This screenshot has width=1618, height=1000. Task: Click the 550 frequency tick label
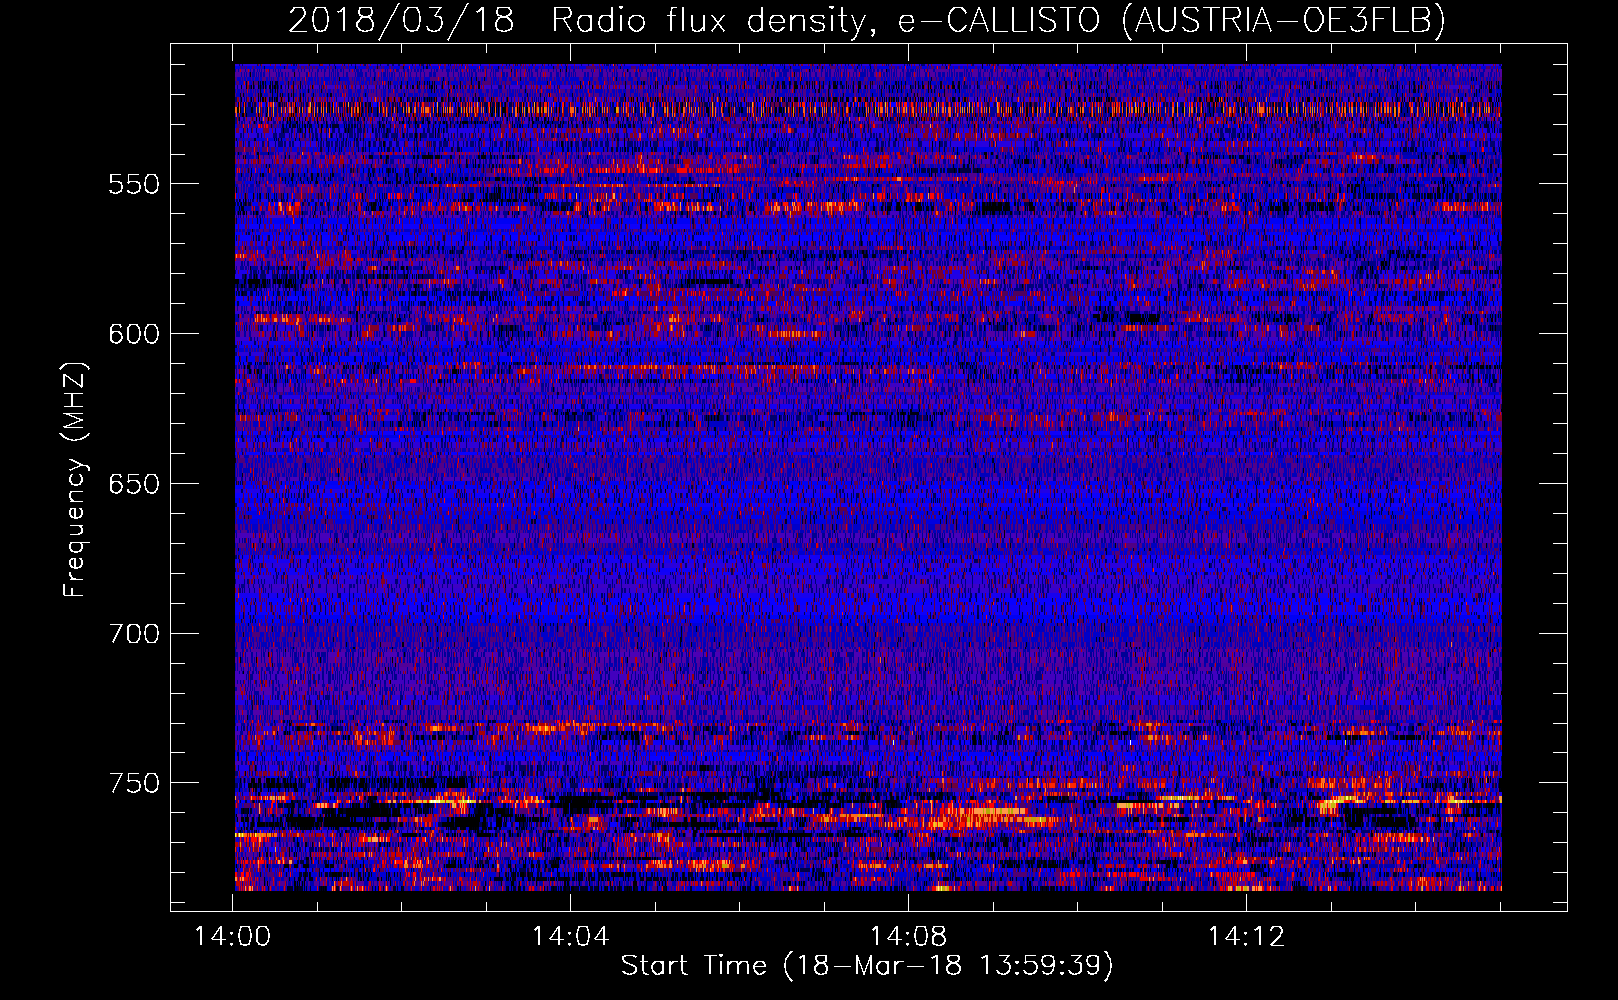coord(134,184)
